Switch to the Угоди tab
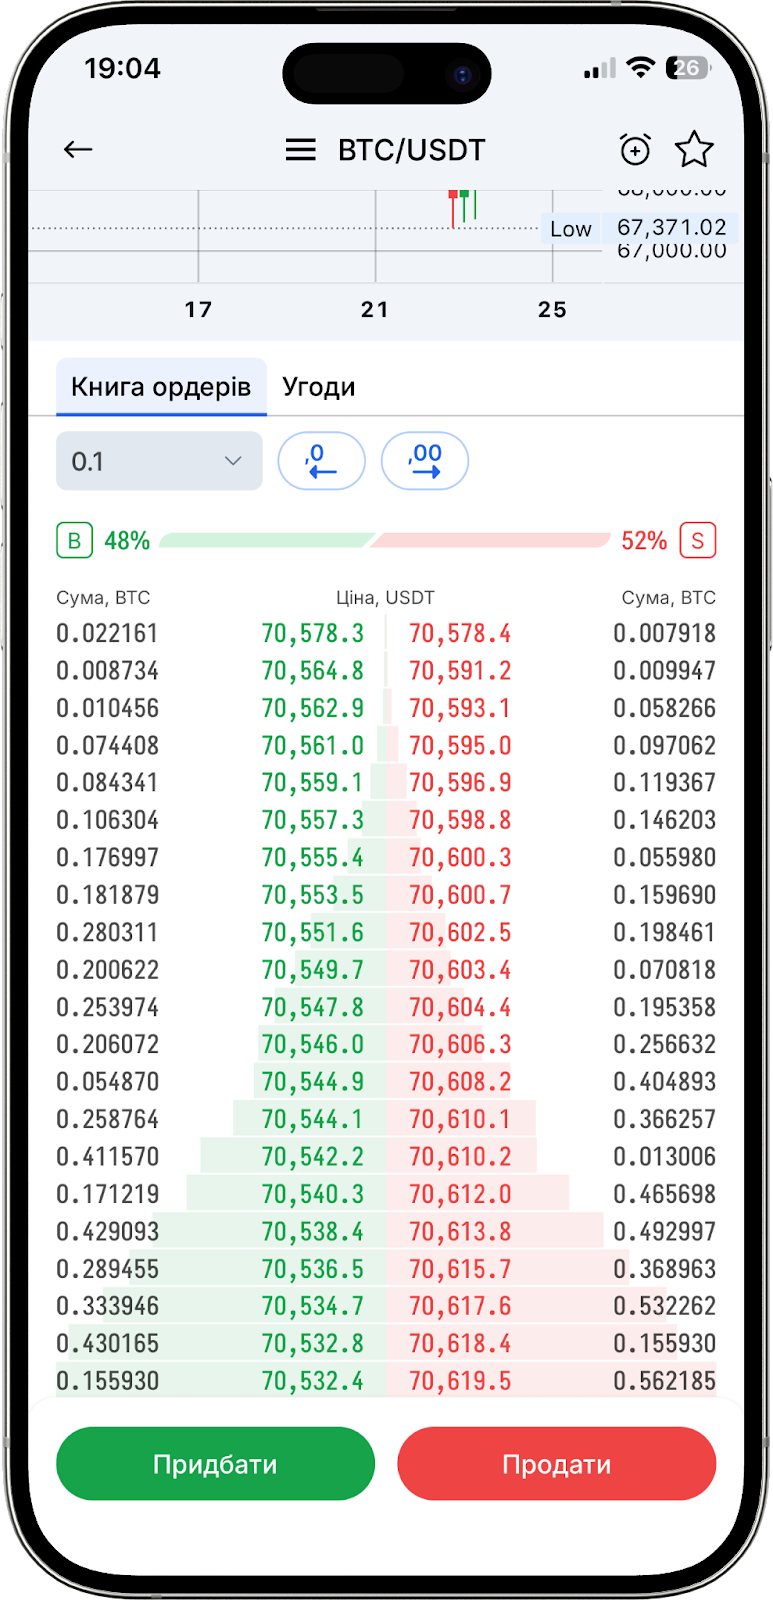 318,387
